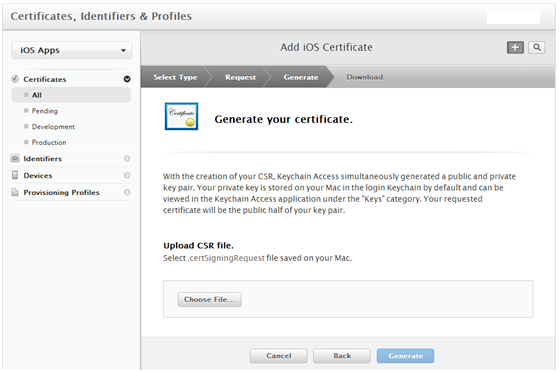Click the plus add certificate icon
The width and height of the screenshot is (559, 373).
pyautogui.click(x=515, y=47)
